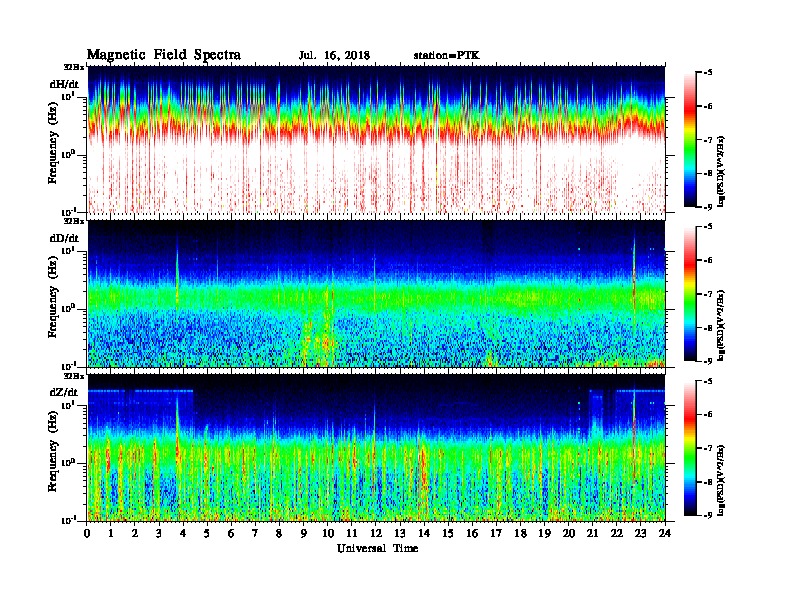Click the dH/dt spectrogram plot
The image size is (792, 612).
[376, 139]
